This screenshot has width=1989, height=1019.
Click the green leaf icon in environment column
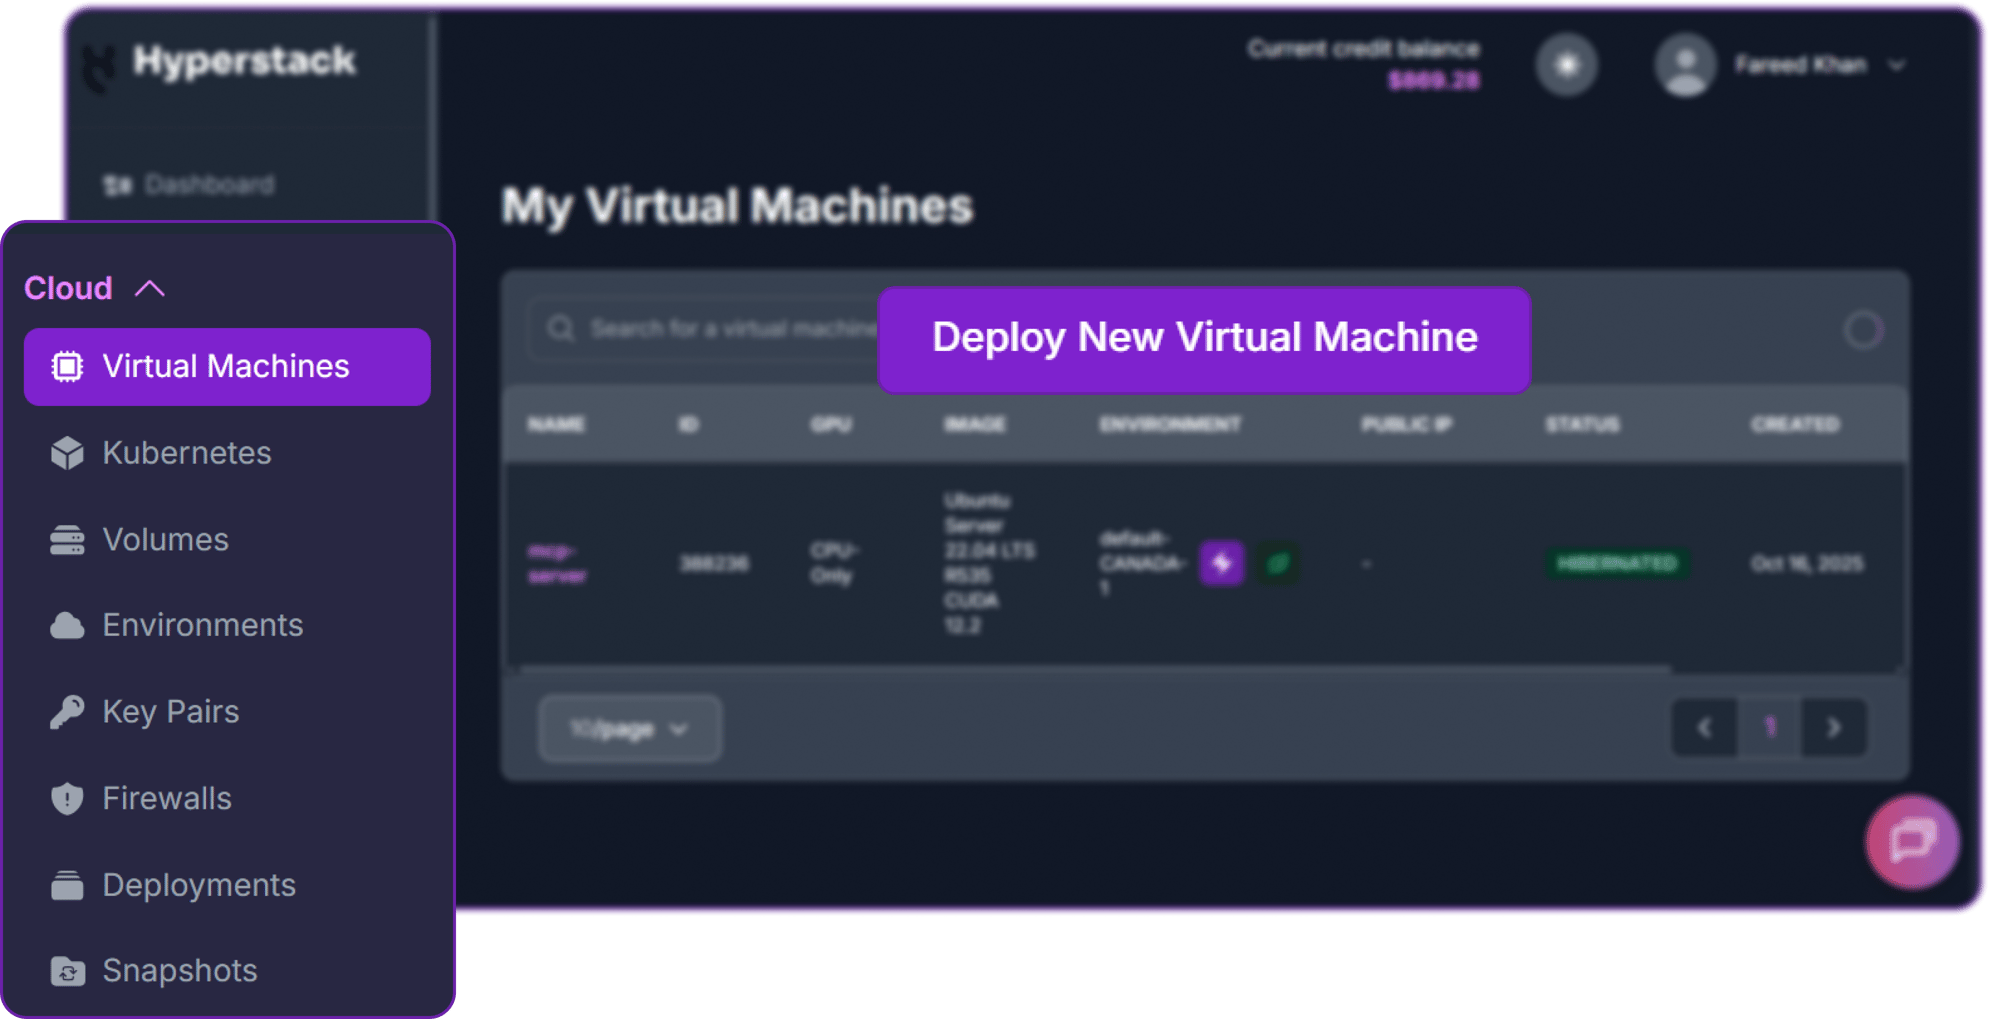[x=1277, y=563]
